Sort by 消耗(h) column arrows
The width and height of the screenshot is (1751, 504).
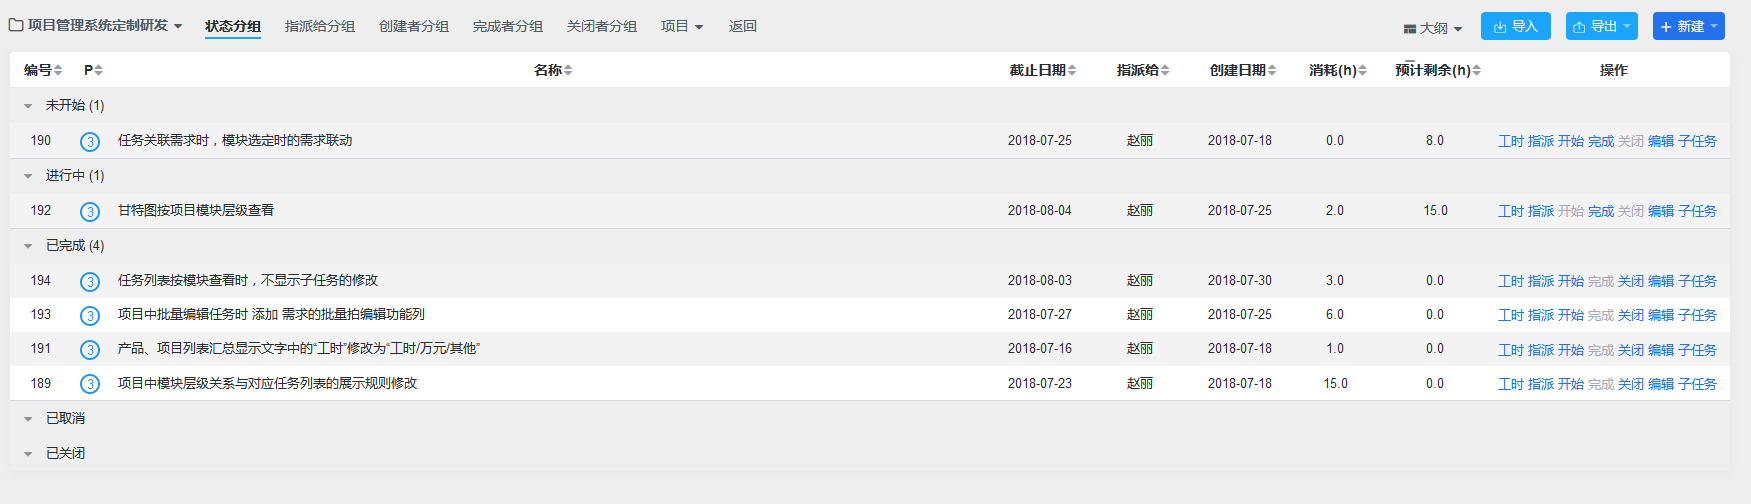(x=1362, y=70)
